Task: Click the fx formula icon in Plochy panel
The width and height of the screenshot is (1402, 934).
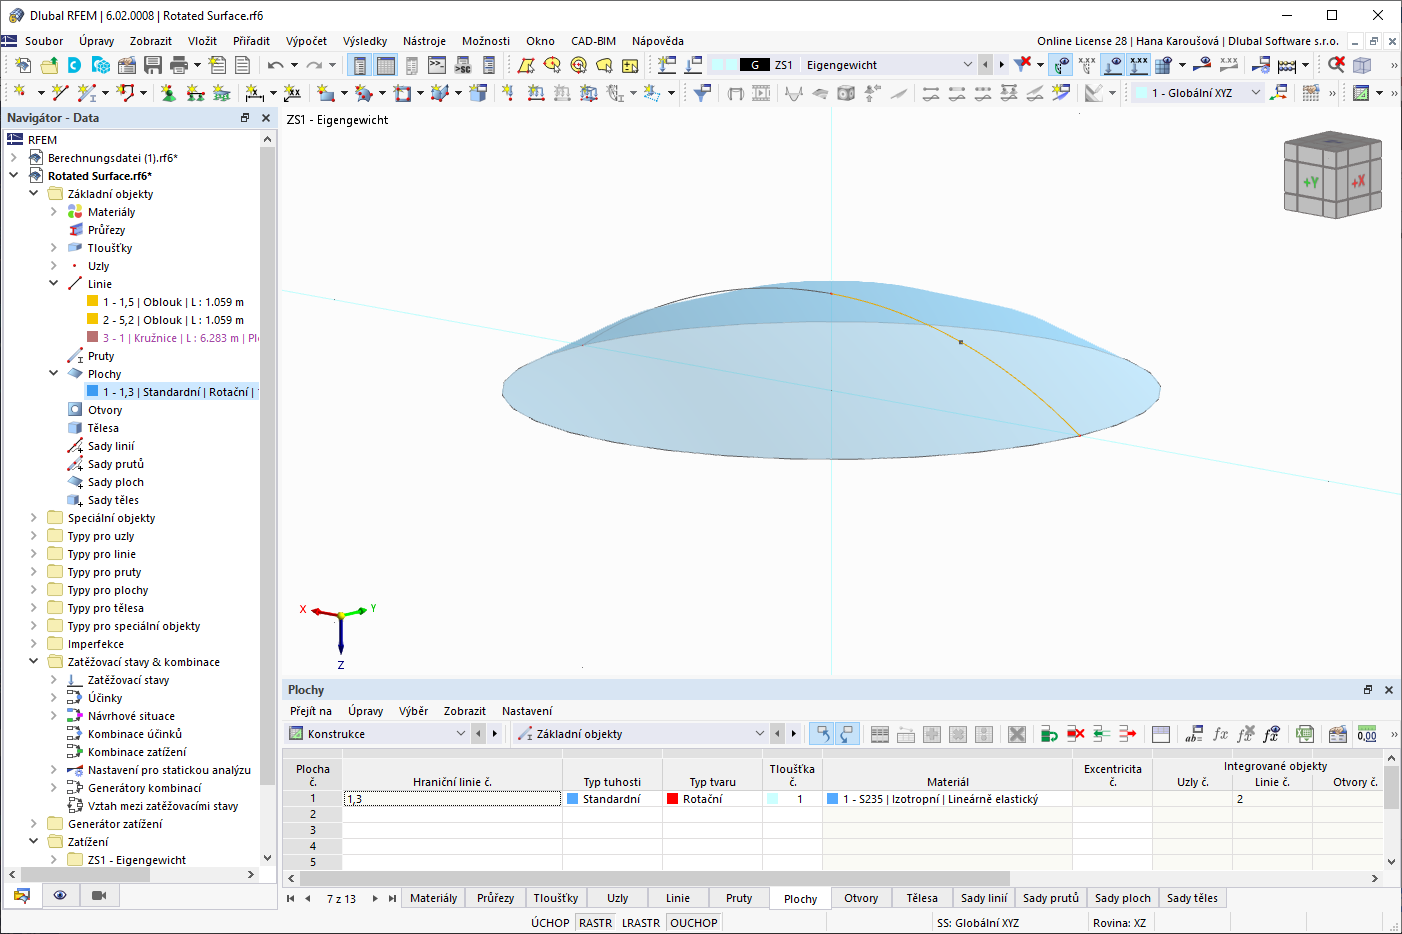Action: [1222, 734]
